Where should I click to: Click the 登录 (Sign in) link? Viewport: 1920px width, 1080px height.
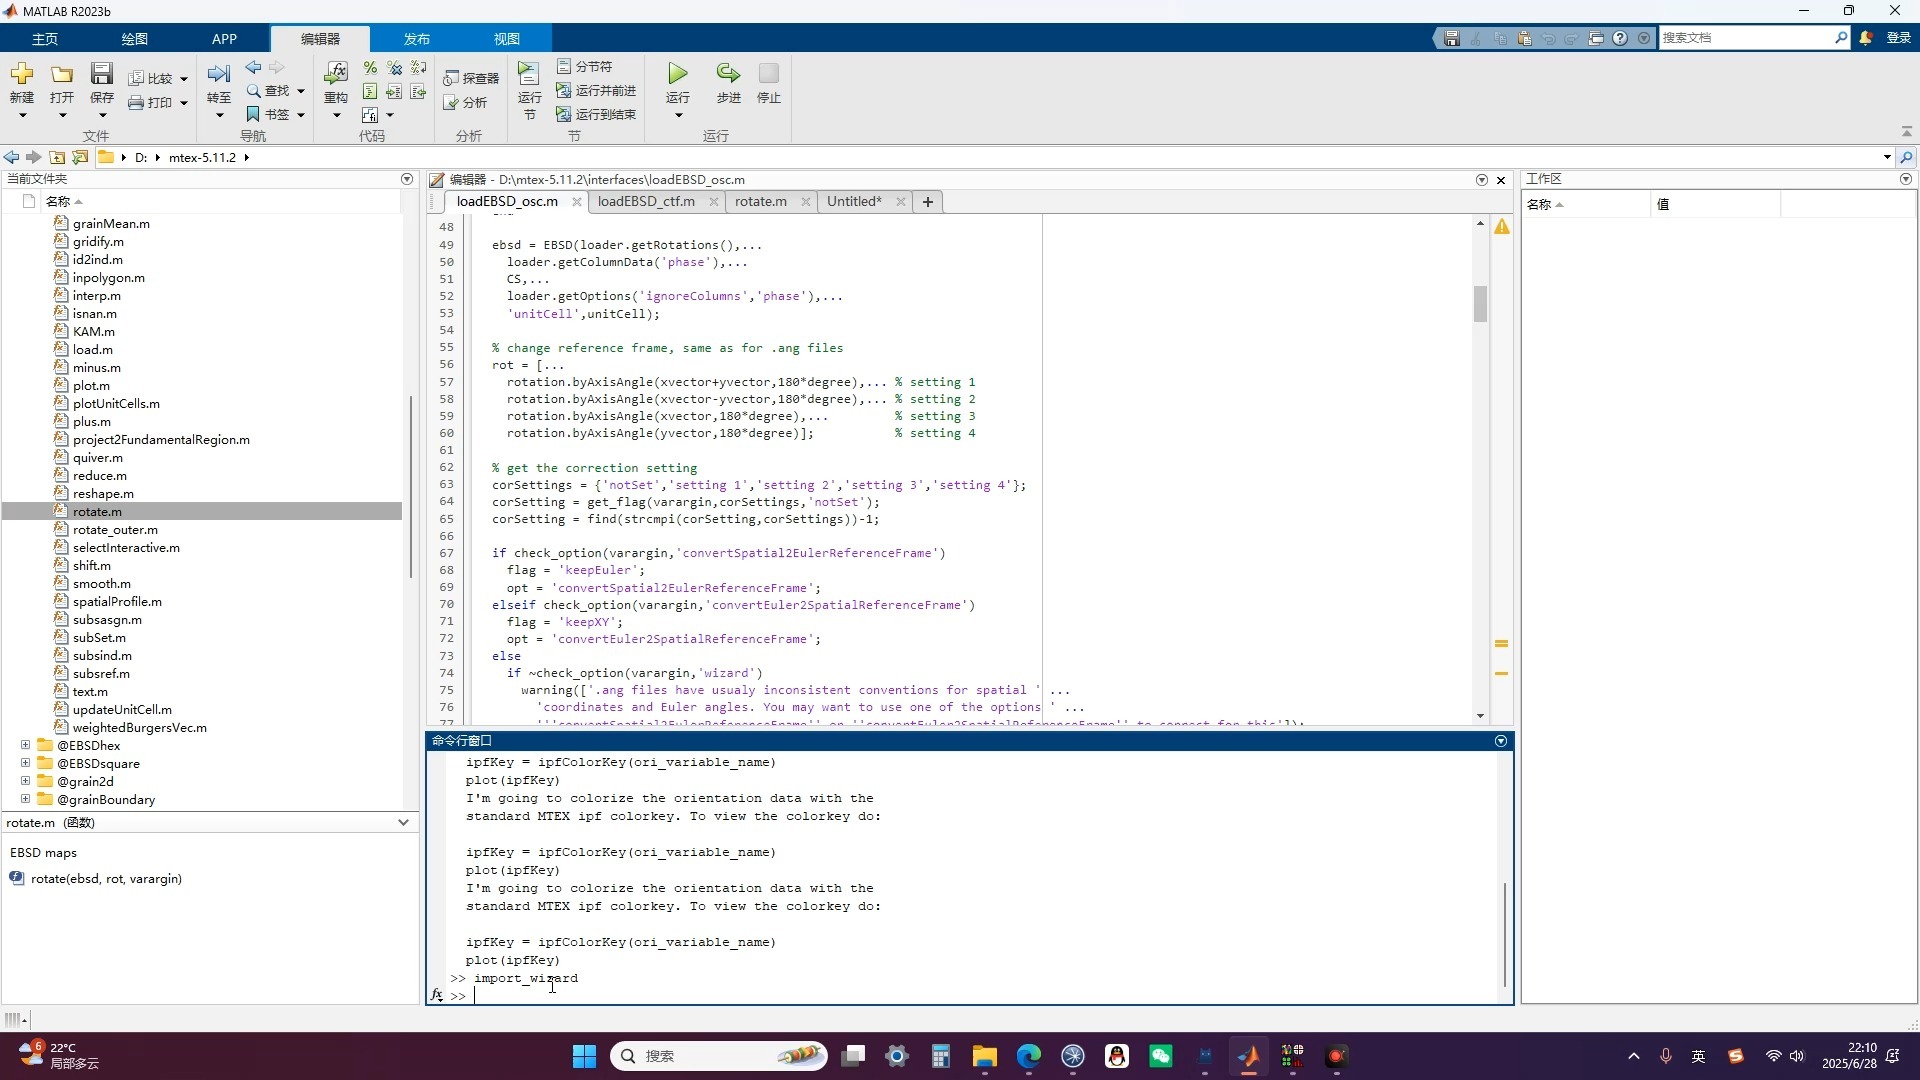(x=1898, y=38)
